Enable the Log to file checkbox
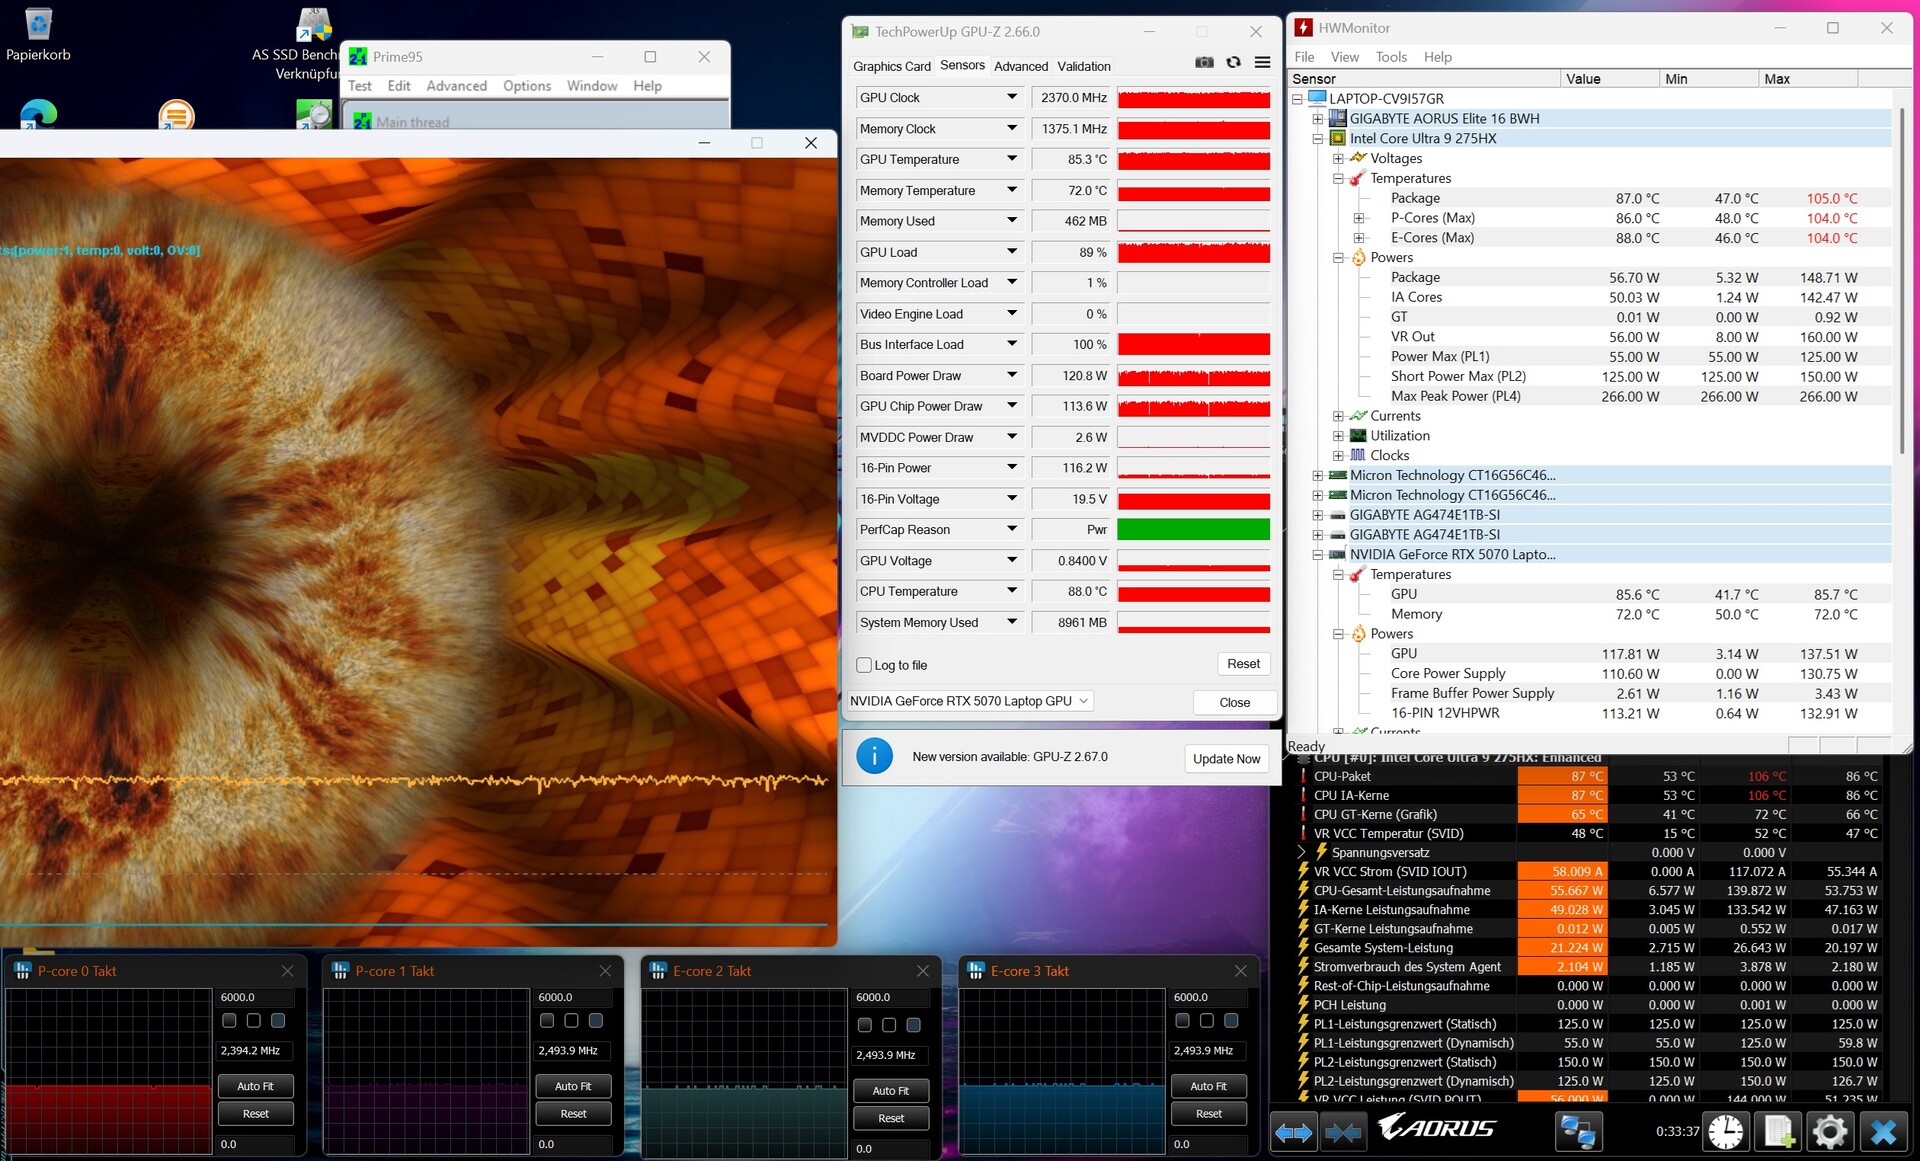The image size is (1920, 1161). click(864, 665)
